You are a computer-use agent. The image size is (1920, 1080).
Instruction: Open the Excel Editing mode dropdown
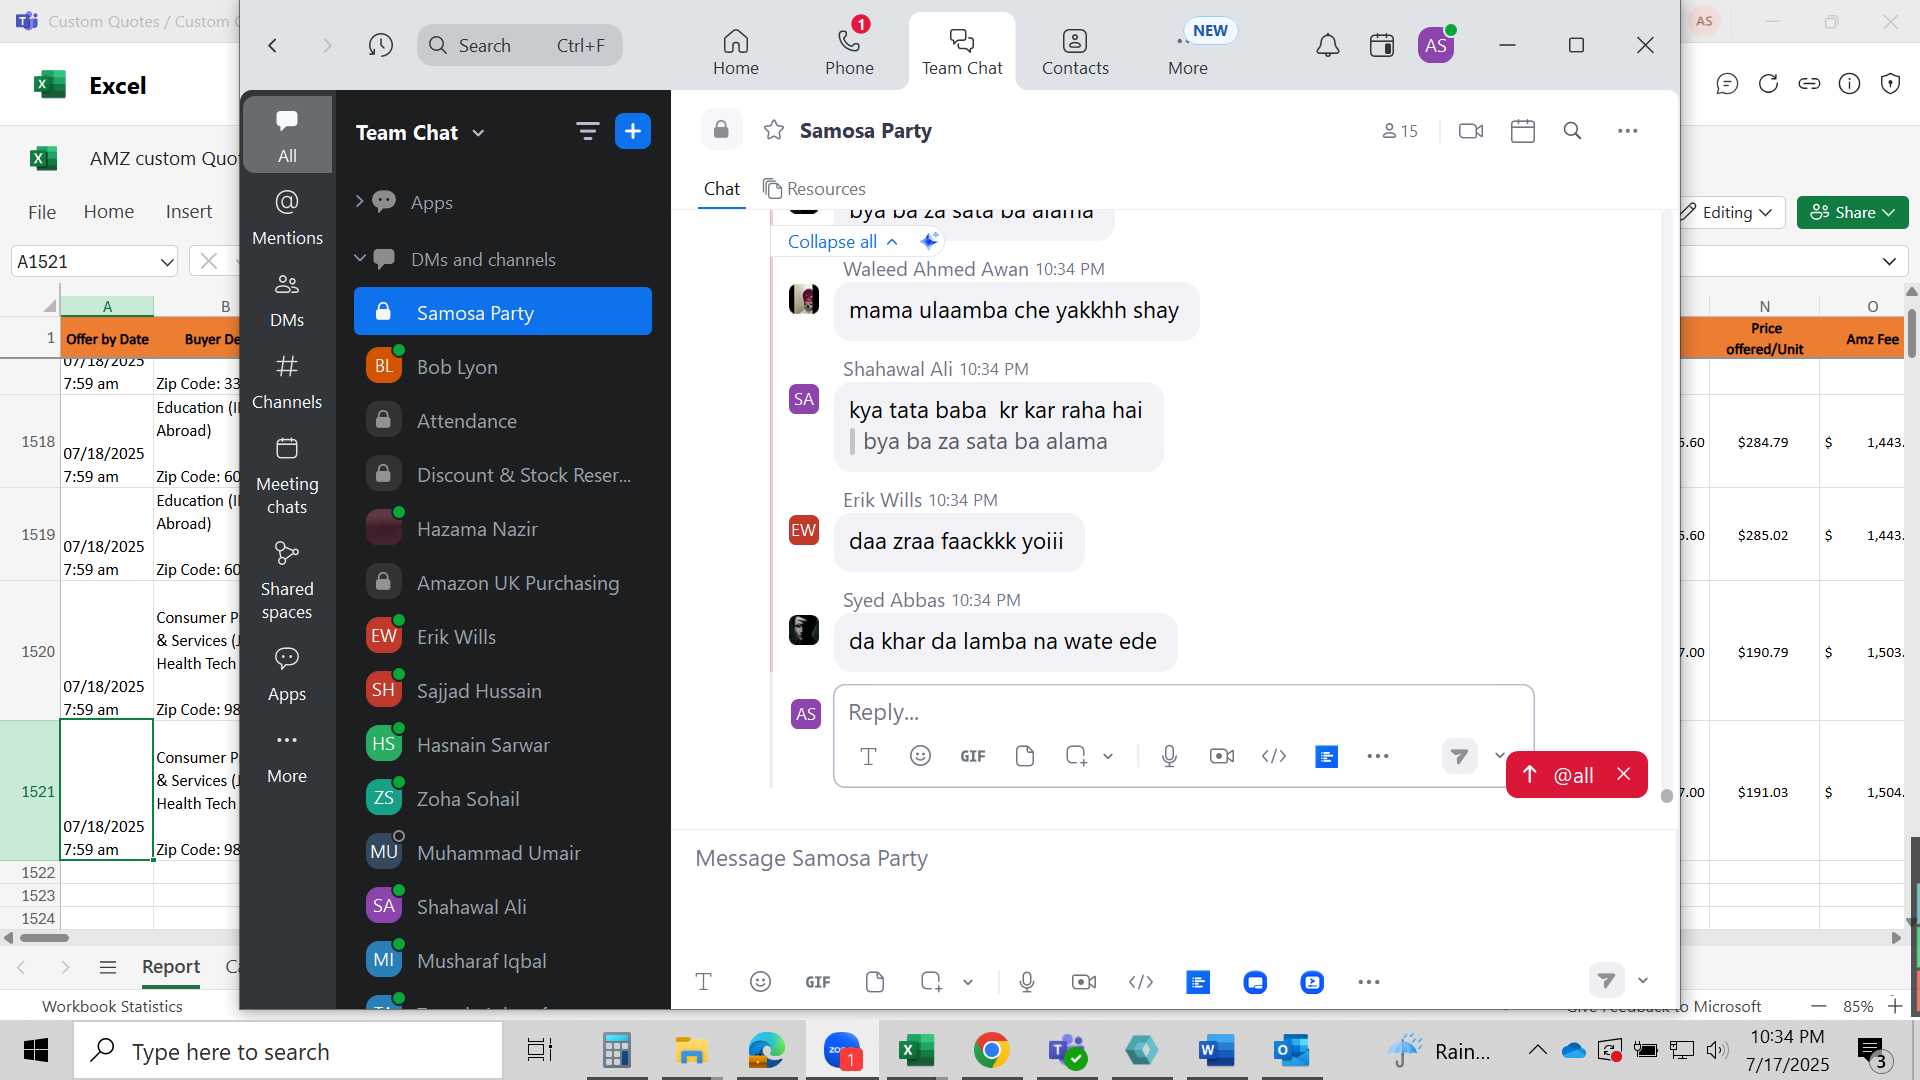(x=1728, y=212)
